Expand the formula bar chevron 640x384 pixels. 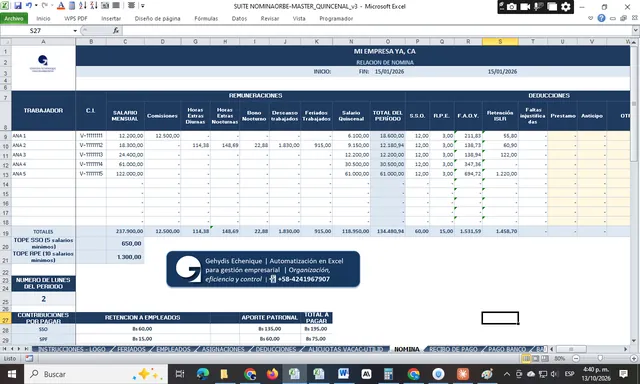tap(636, 31)
